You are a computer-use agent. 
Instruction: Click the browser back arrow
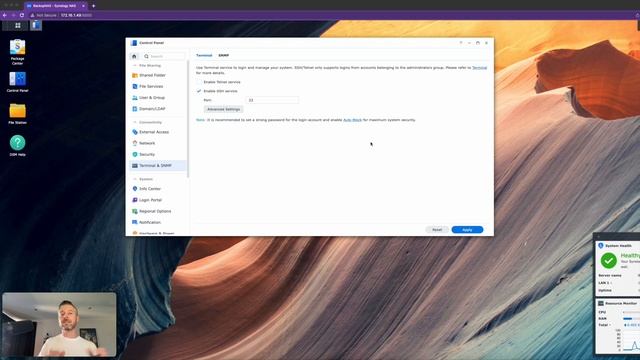tap(5, 15)
